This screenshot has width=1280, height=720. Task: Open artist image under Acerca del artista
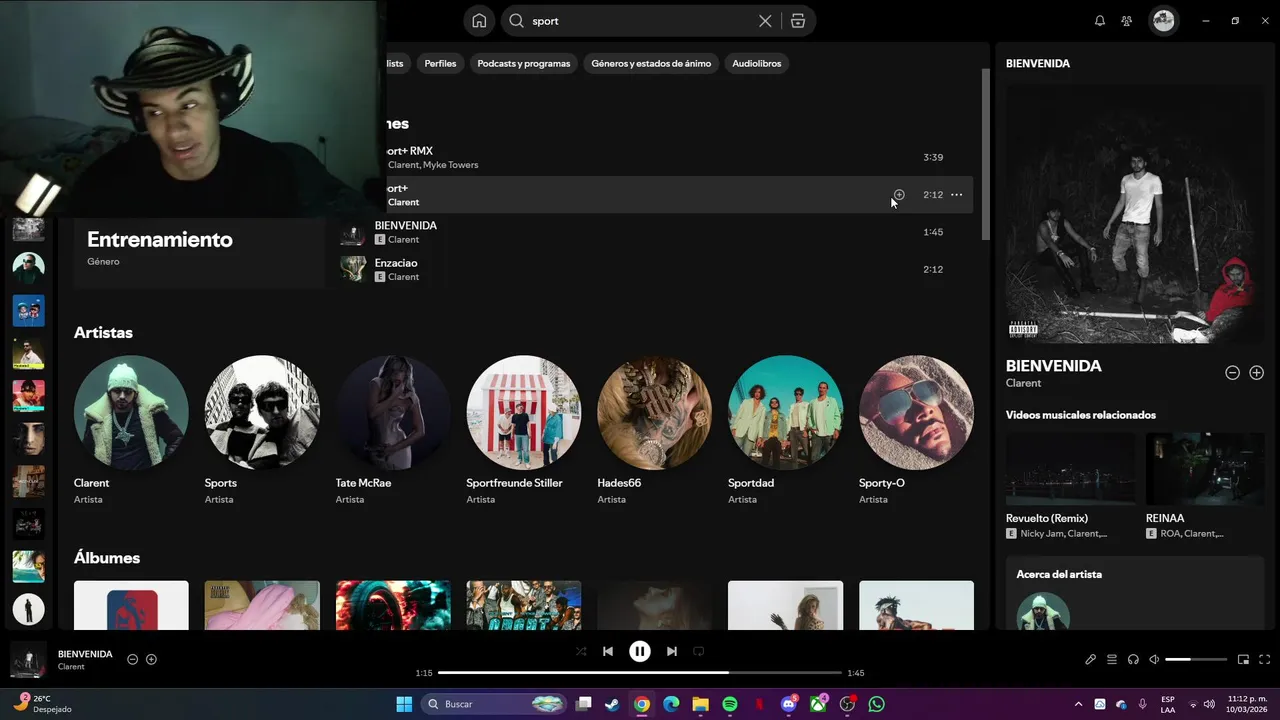point(1043,612)
